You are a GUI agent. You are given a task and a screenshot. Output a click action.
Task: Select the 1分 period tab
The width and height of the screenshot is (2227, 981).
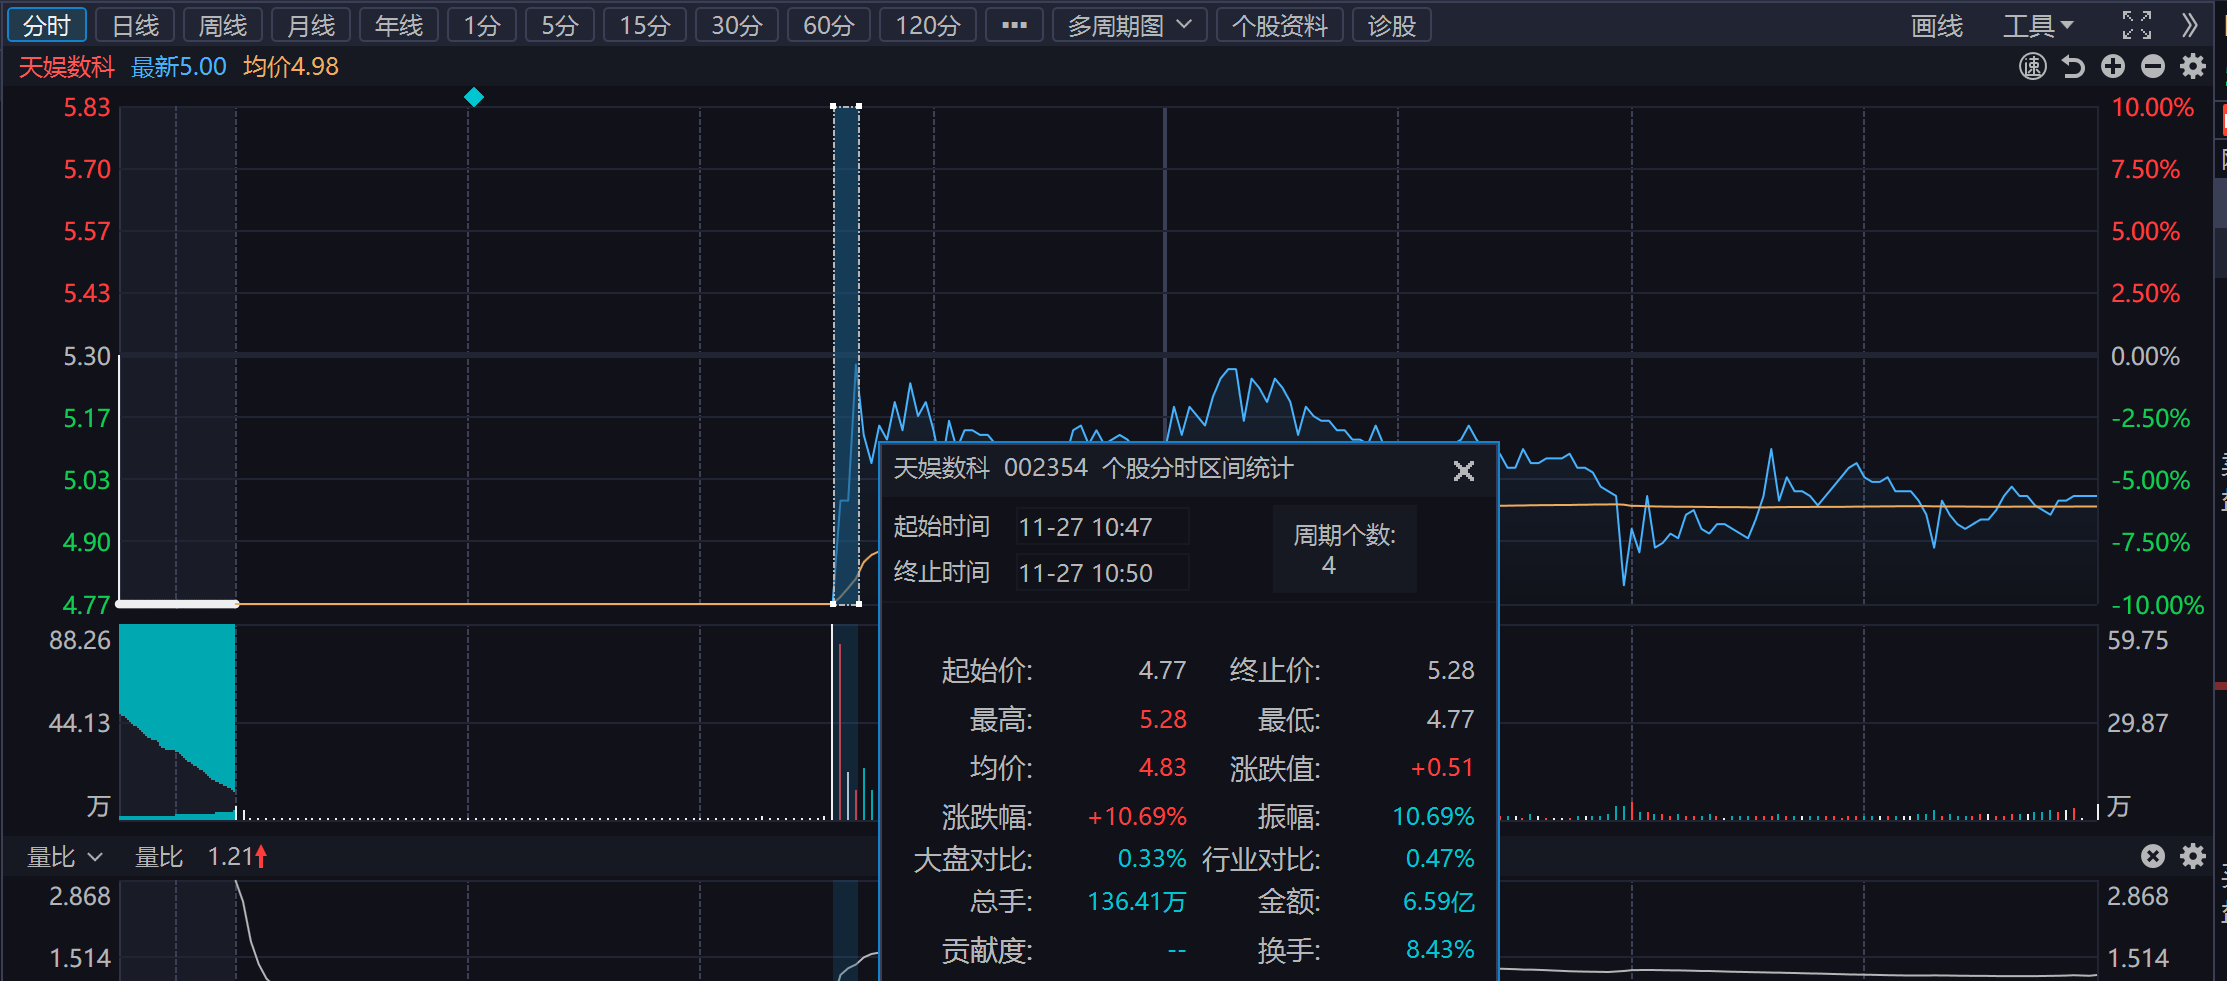(x=481, y=25)
